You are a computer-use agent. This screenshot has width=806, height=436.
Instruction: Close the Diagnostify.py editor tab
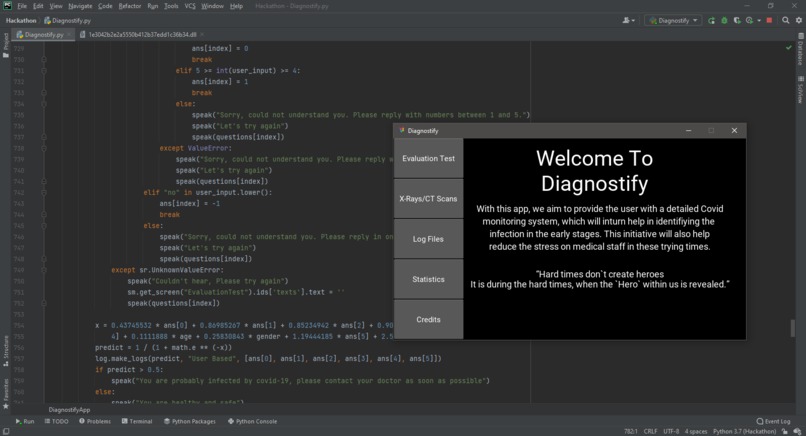[x=69, y=34]
